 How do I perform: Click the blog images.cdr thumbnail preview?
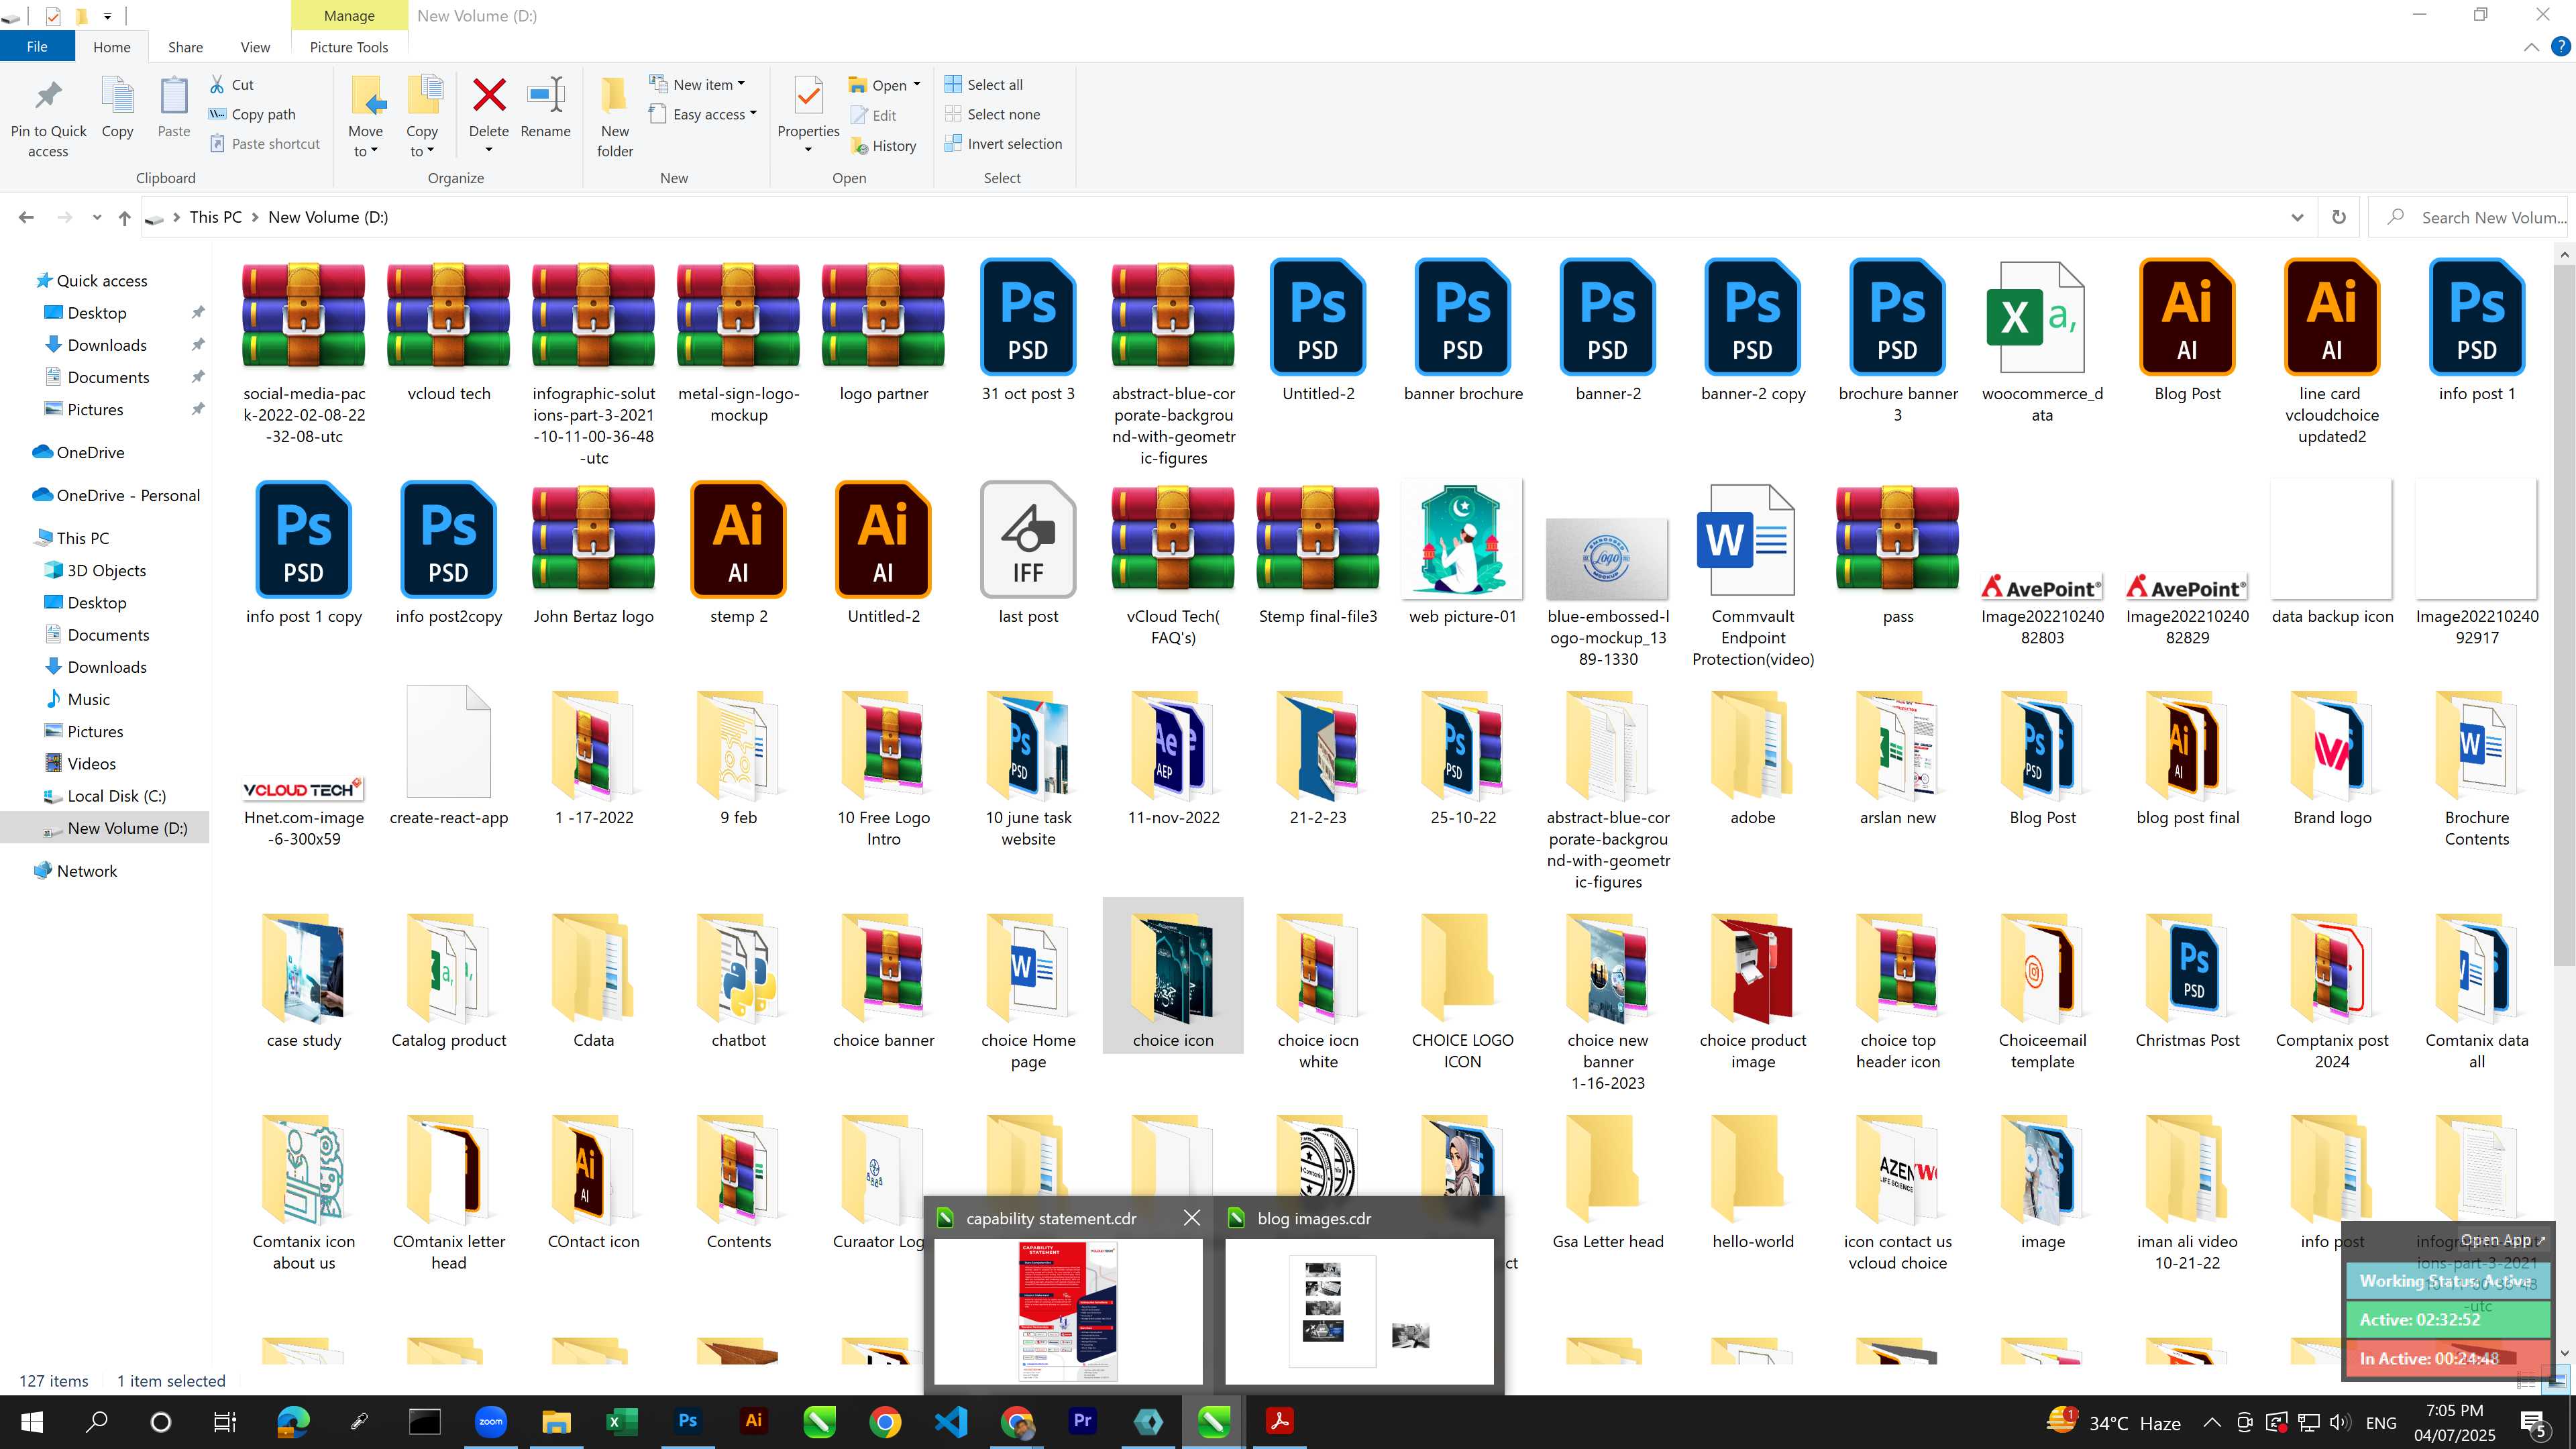[1359, 1312]
